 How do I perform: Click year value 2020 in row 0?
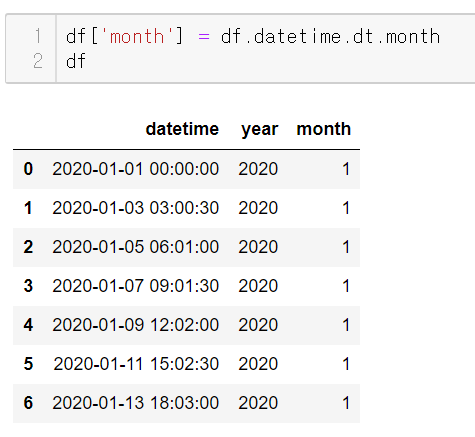coord(258,169)
